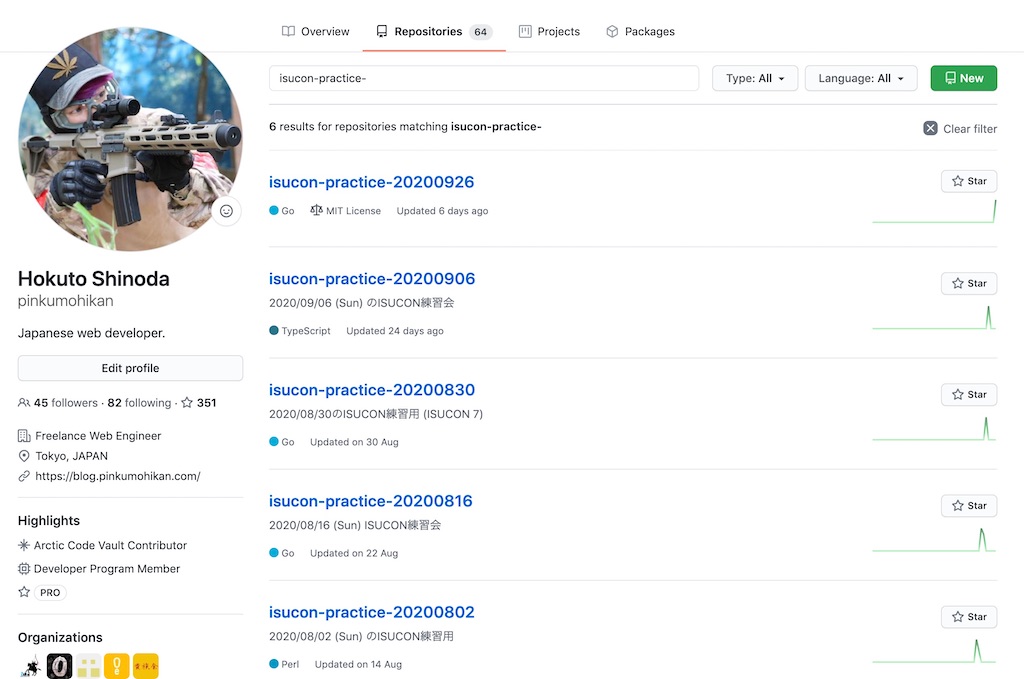Screen dimensions: 1024x679
Task: Open isucon-practice-20200816 repository
Action: (371, 501)
